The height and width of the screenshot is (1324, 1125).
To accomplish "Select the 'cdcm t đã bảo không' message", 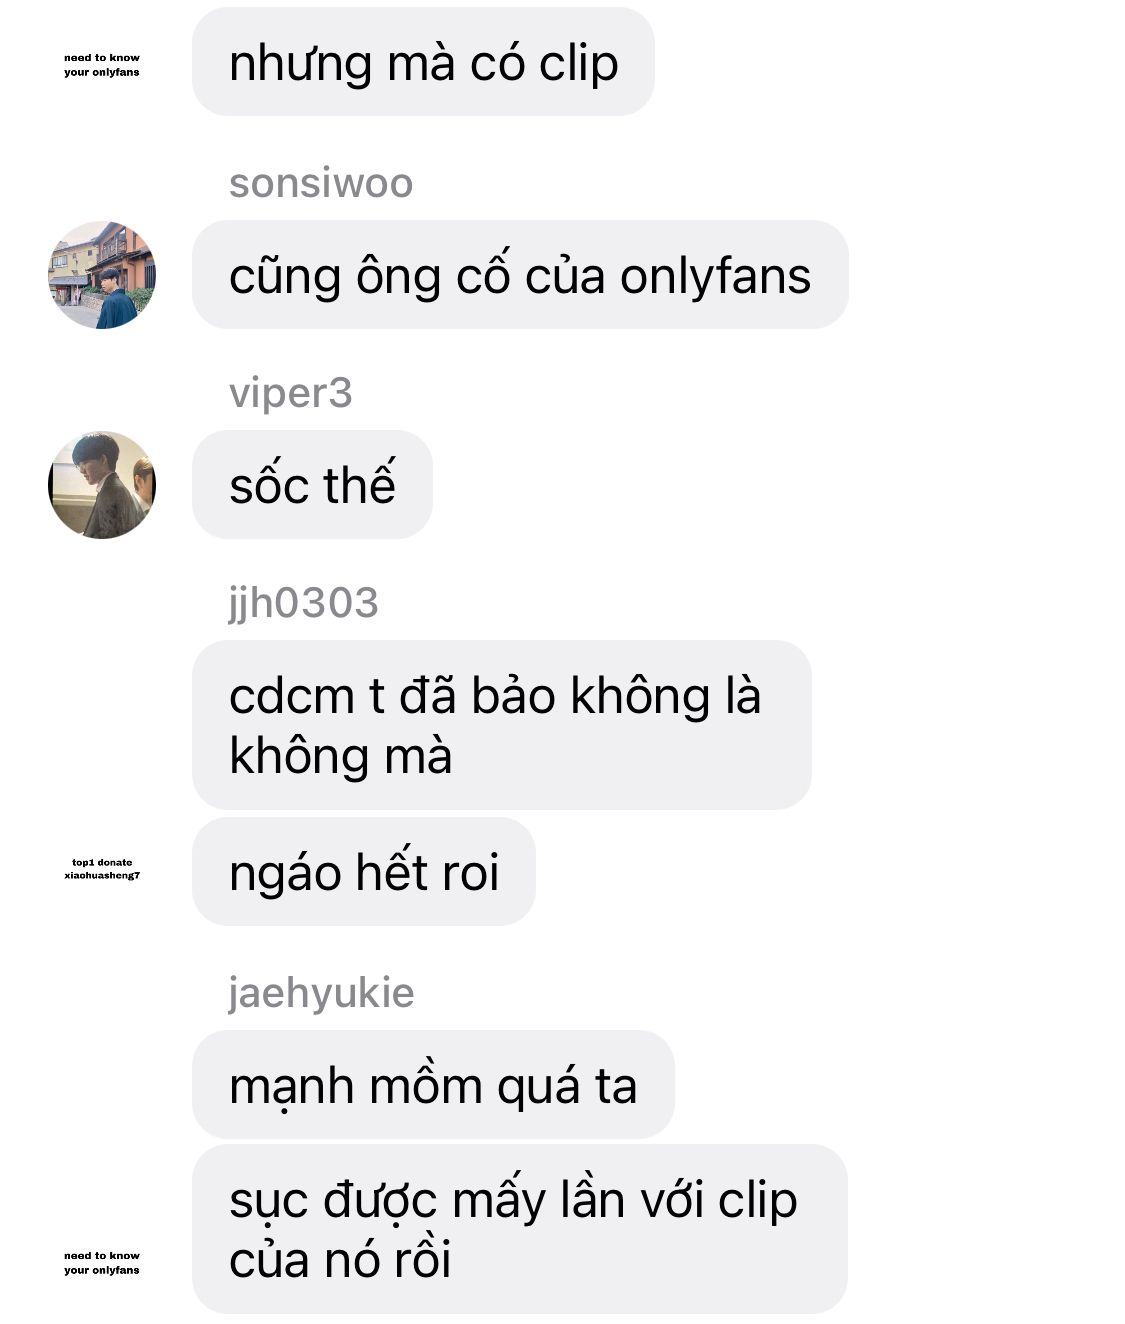I will (501, 725).
